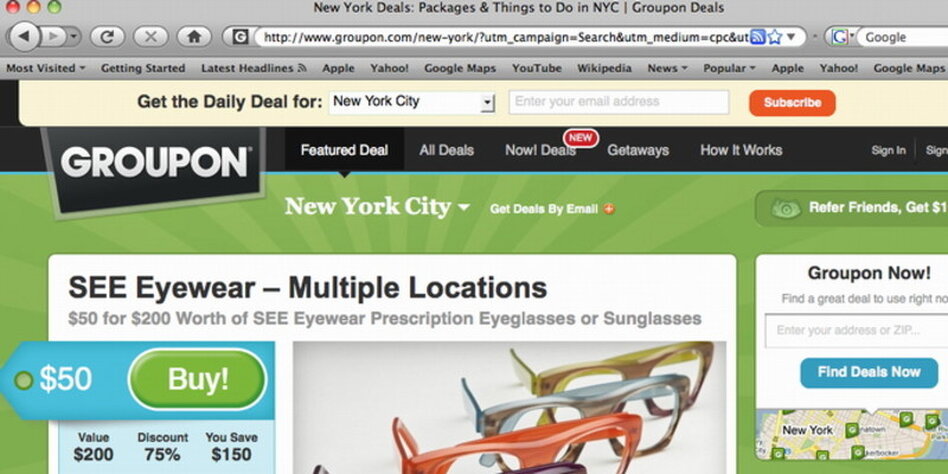Click the Groupon logo
948x474 pixels.
tap(154, 163)
